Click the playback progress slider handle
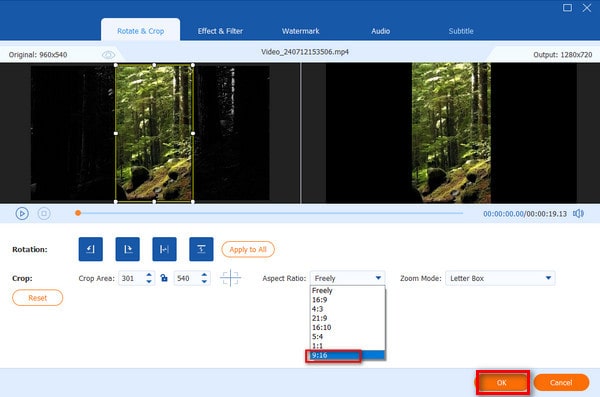This screenshot has width=600, height=397. tap(78, 213)
